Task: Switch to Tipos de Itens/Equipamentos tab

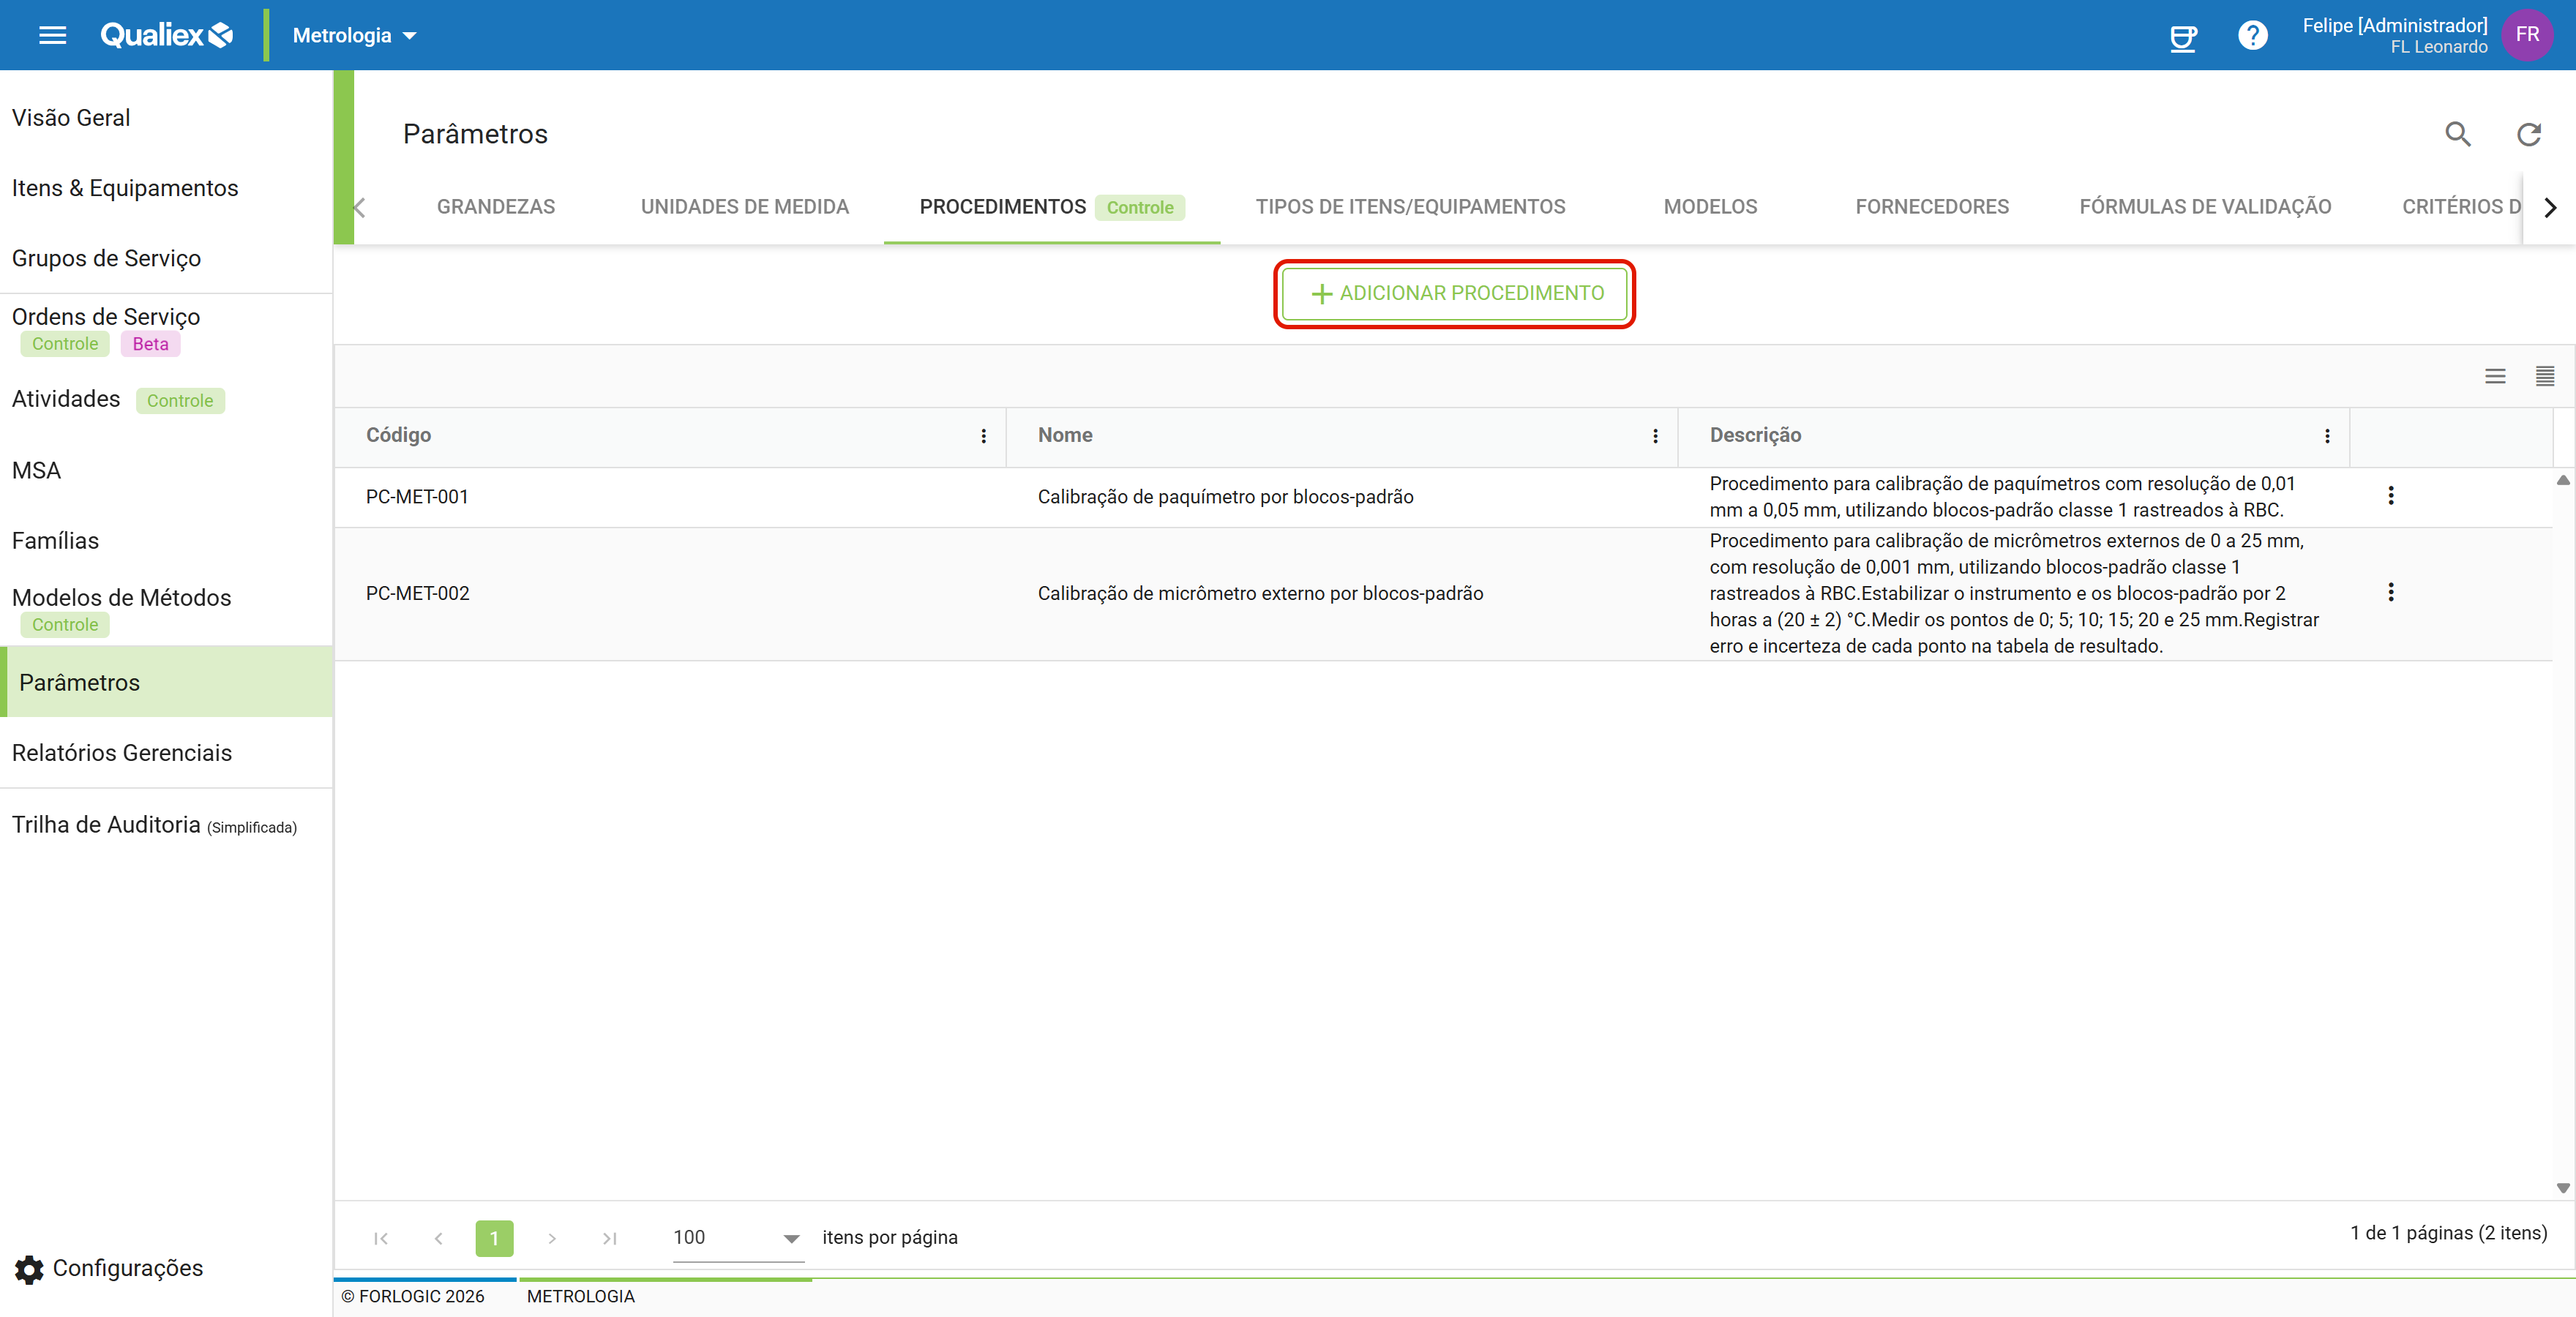Action: (1410, 207)
